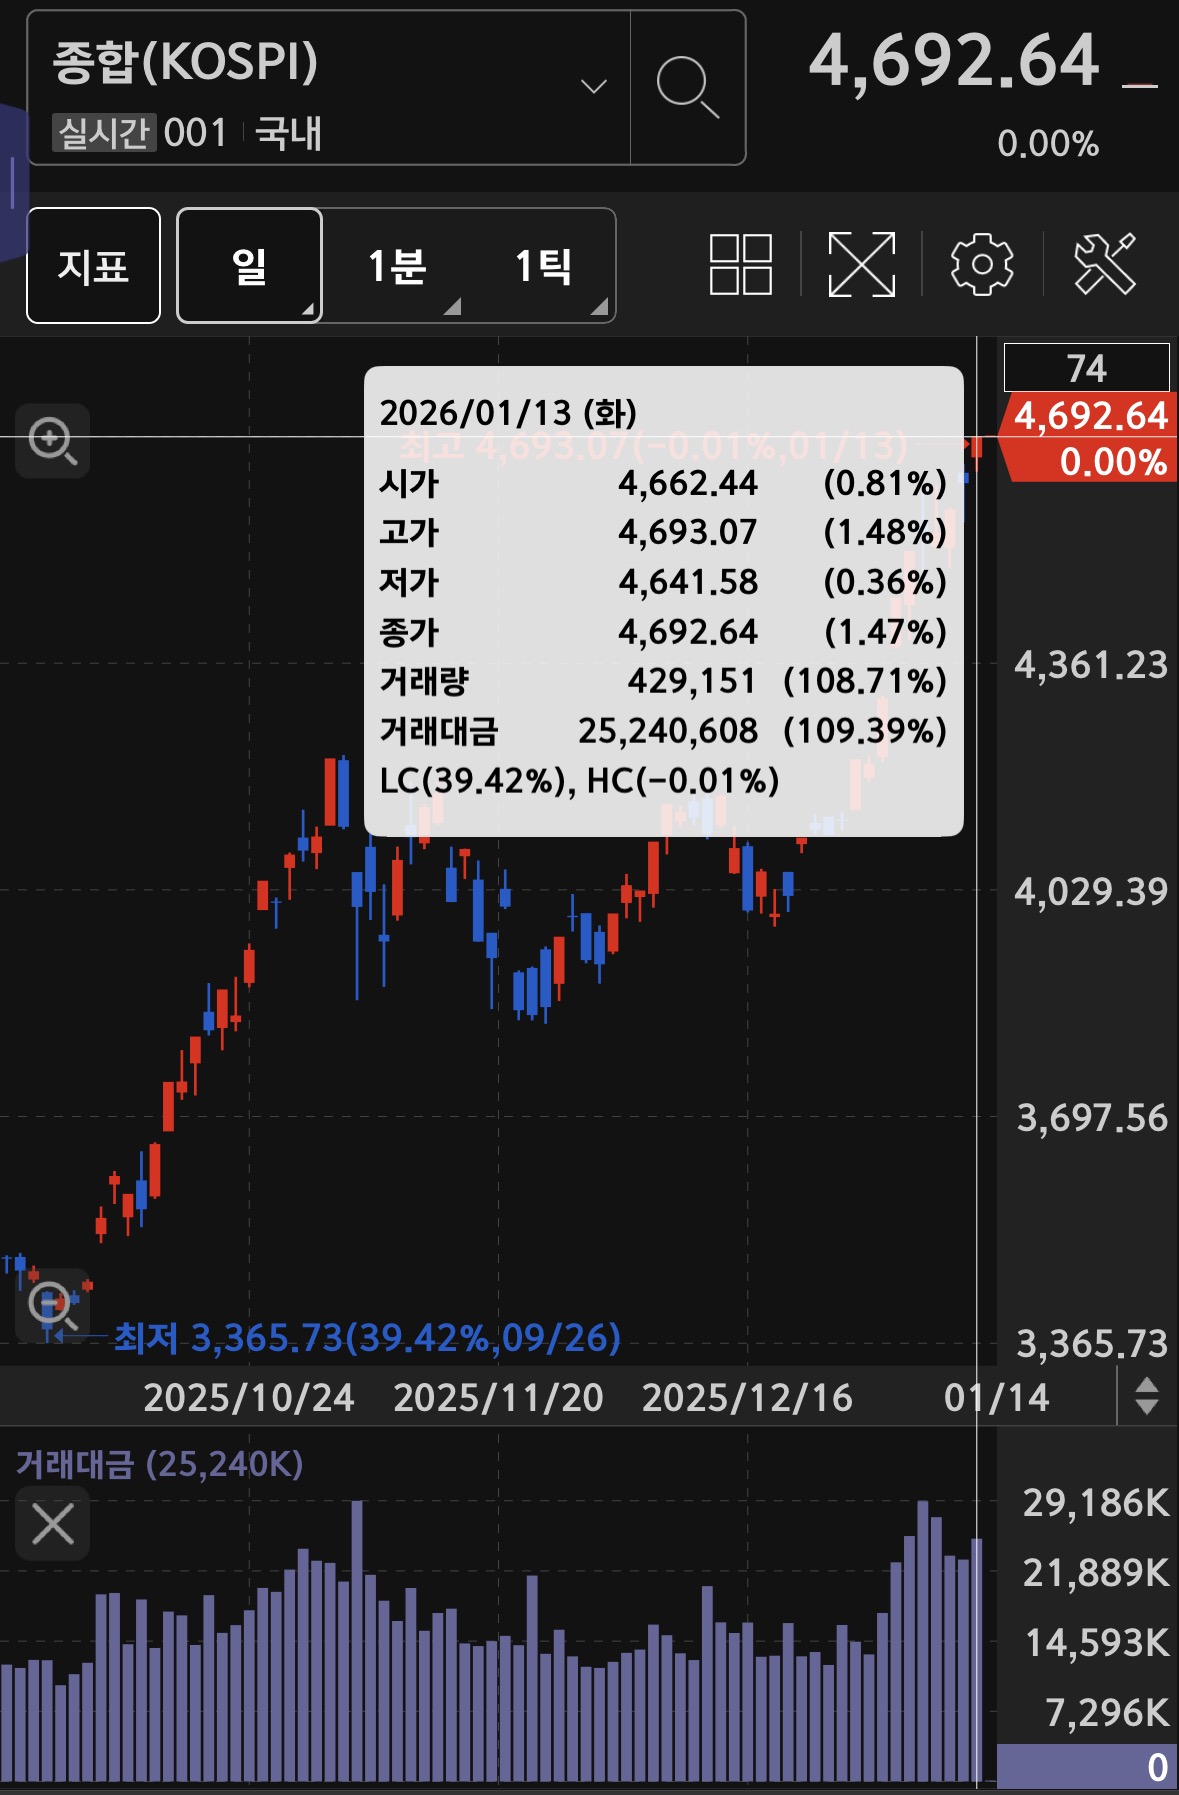This screenshot has width=1179, height=1795.
Task: Open chart settings gear icon
Action: (x=982, y=265)
